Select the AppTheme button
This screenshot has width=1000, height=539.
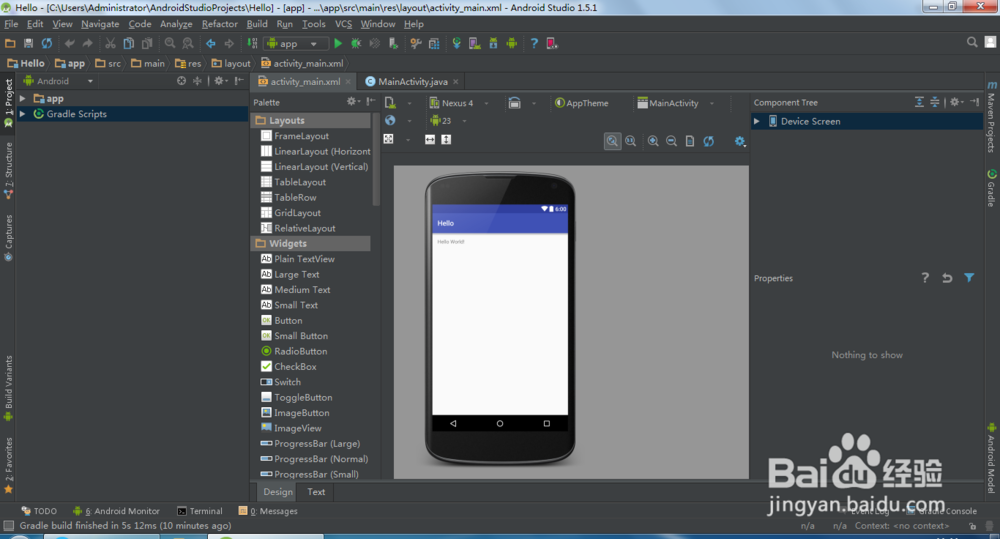(x=582, y=103)
